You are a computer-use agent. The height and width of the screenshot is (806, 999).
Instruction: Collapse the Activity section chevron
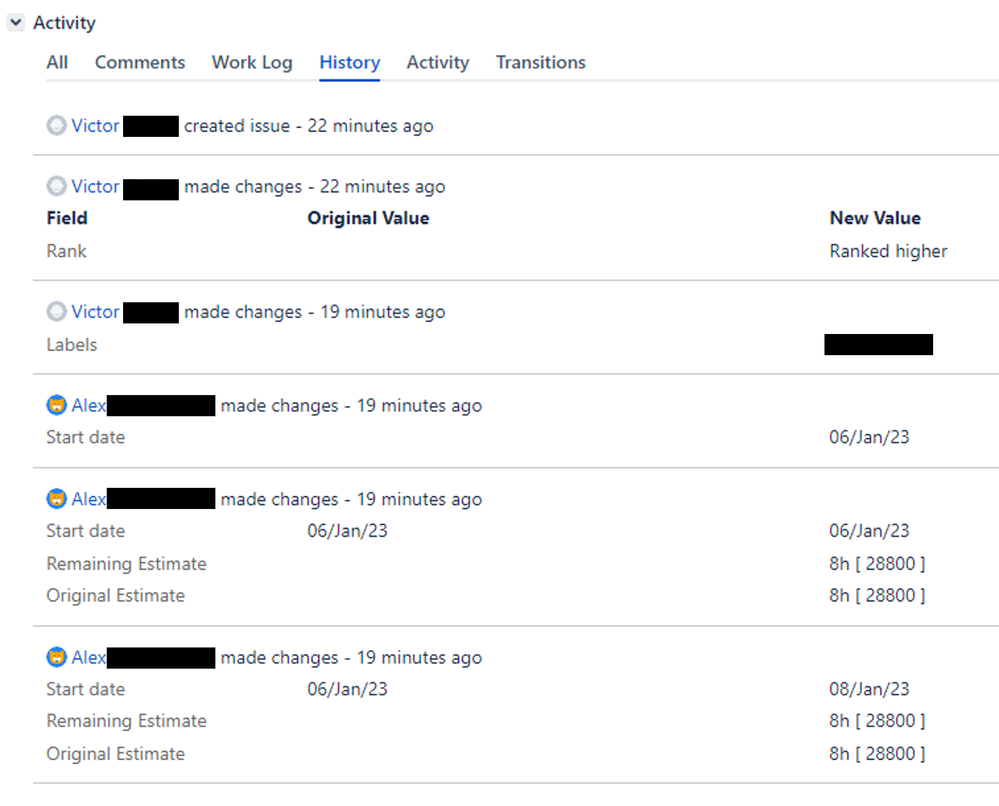point(16,23)
